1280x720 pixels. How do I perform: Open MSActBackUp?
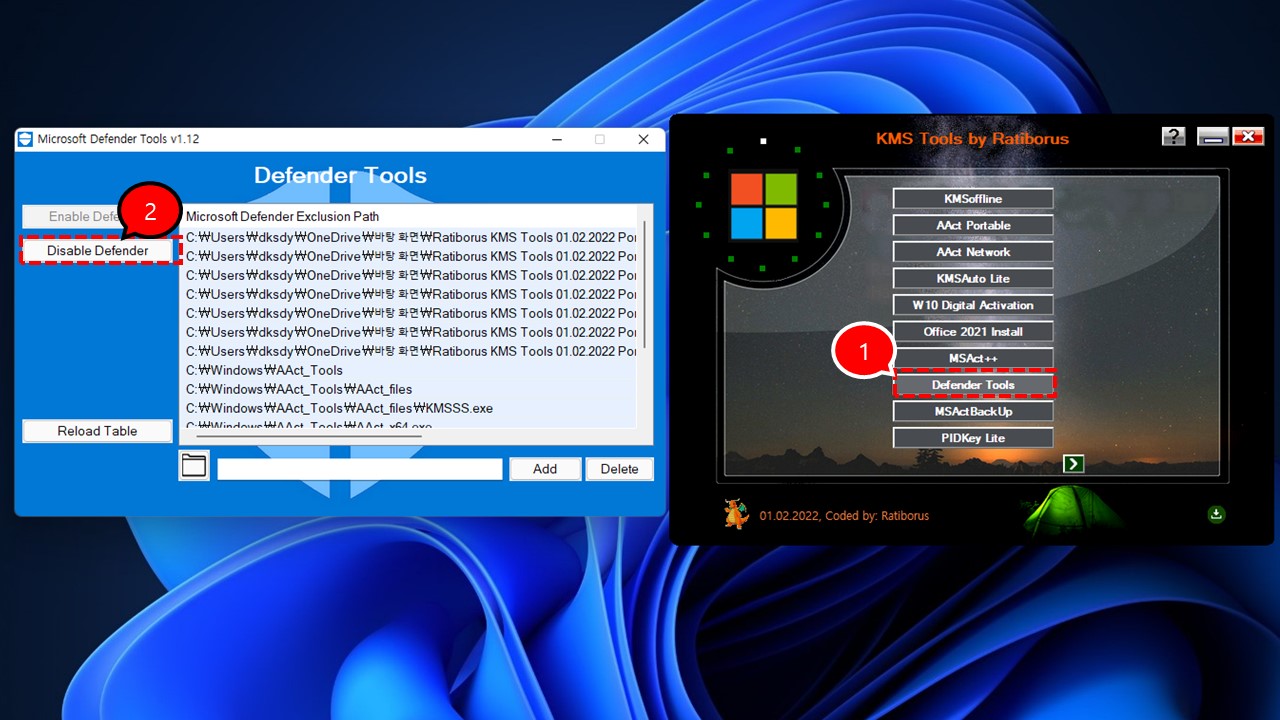pyautogui.click(x=973, y=411)
